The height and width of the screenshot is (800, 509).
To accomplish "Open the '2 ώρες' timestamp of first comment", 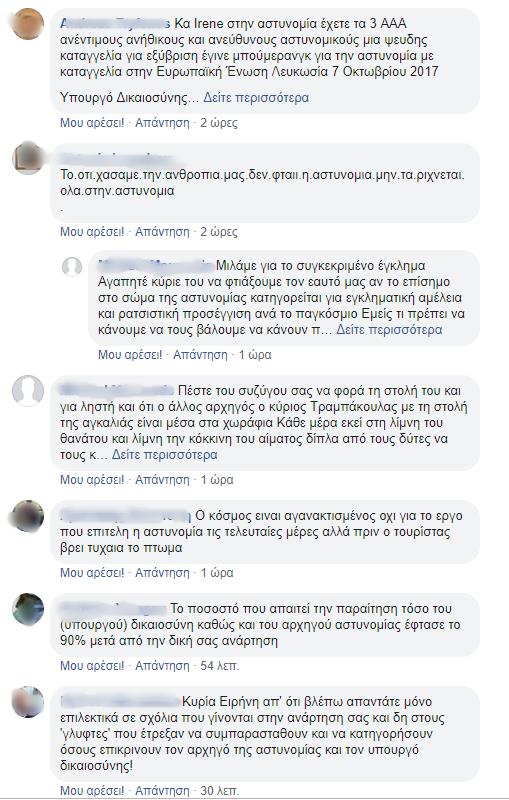I will coord(219,122).
